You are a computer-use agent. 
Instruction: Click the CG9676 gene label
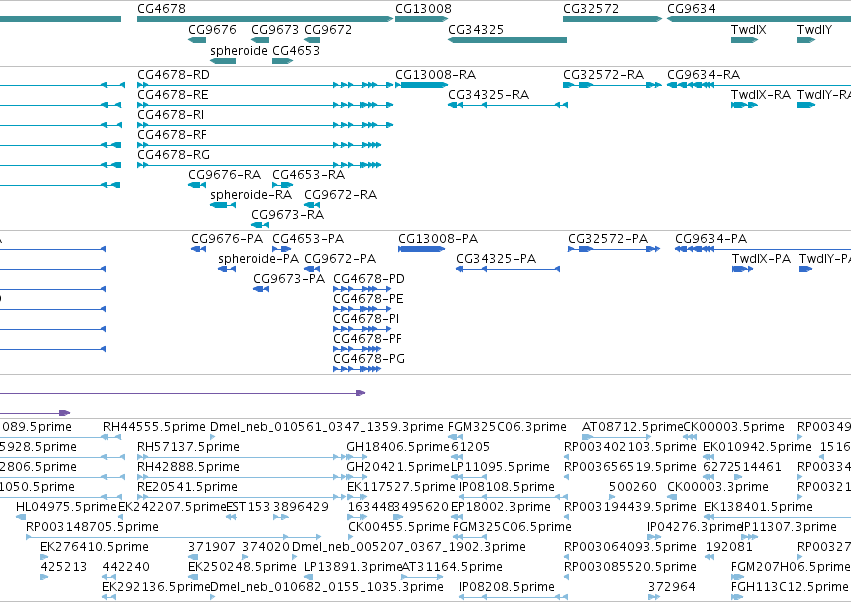pyautogui.click(x=212, y=30)
